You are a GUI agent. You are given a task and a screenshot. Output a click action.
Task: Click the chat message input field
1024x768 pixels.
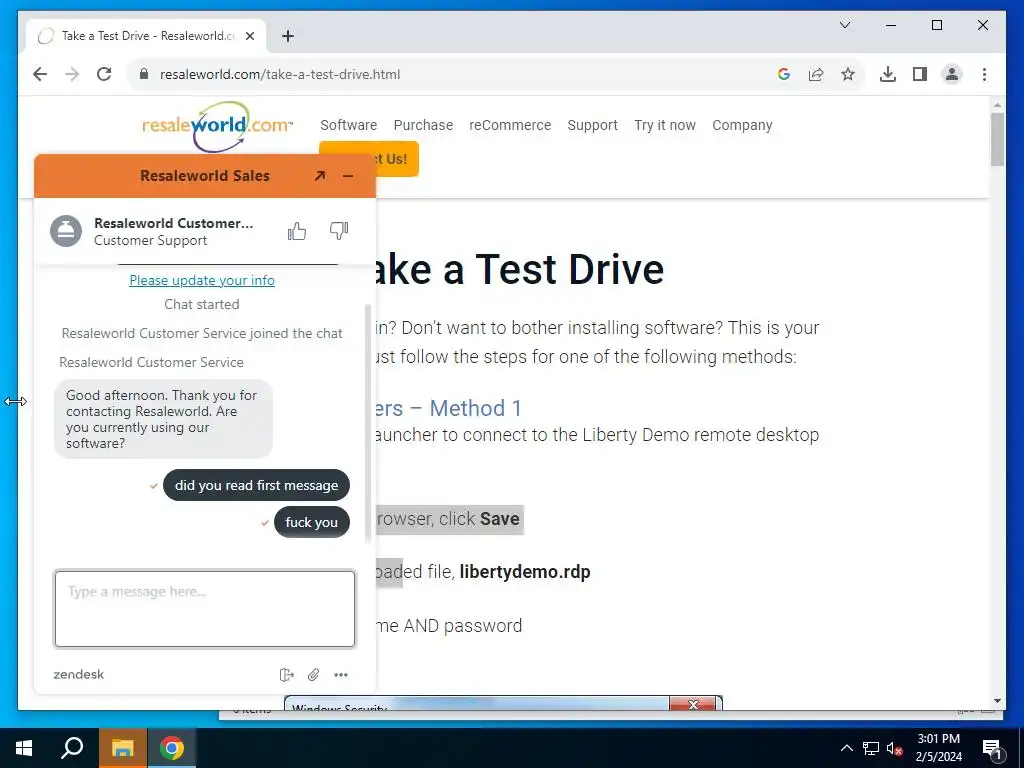[x=205, y=609]
